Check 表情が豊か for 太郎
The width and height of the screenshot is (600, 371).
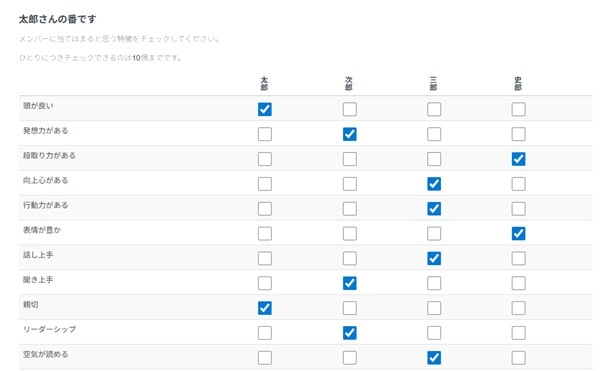(x=265, y=234)
